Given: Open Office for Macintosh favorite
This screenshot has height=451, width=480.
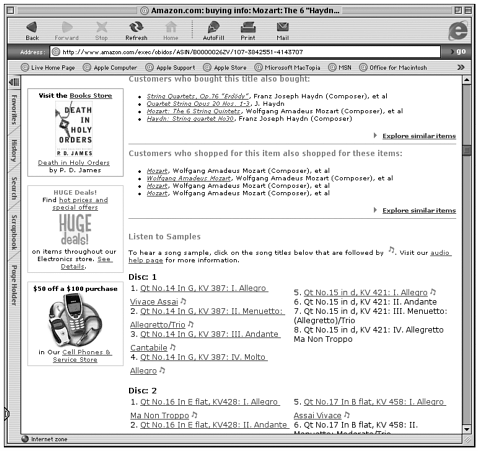Looking at the screenshot, I should coord(393,68).
